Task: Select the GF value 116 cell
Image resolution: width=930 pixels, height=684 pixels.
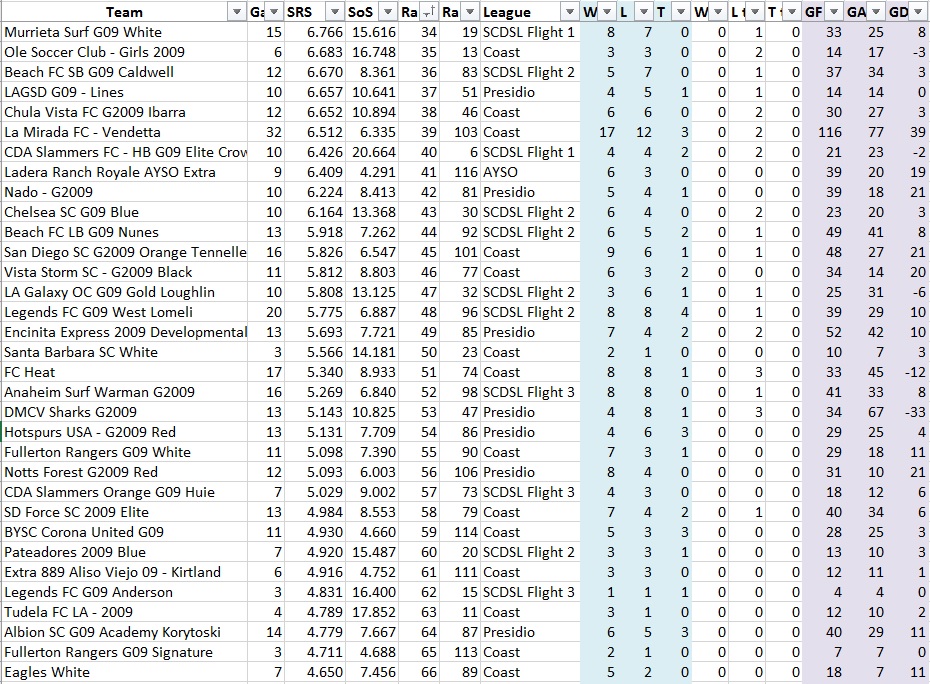Action: [828, 132]
